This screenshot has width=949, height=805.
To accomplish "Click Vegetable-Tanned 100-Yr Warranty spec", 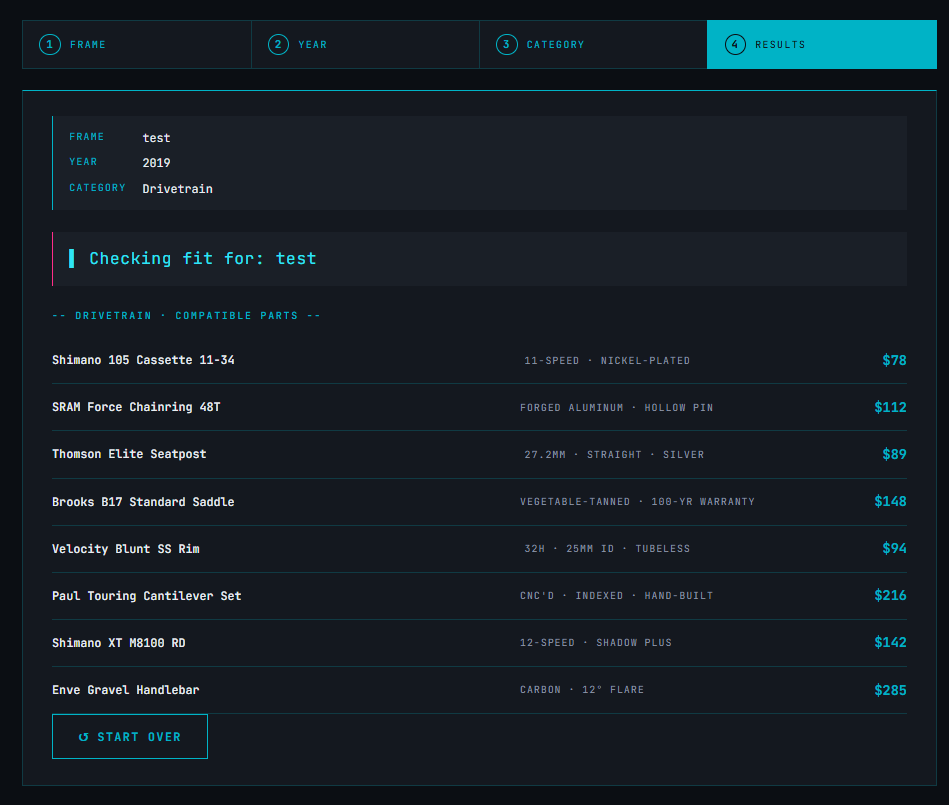I will [x=637, y=502].
